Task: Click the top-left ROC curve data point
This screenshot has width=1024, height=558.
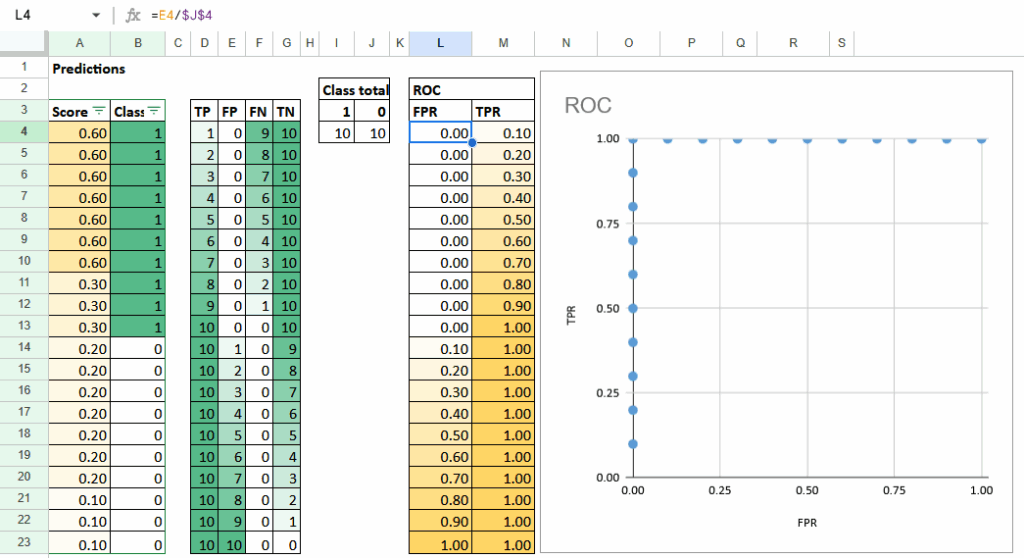Action: [x=633, y=139]
